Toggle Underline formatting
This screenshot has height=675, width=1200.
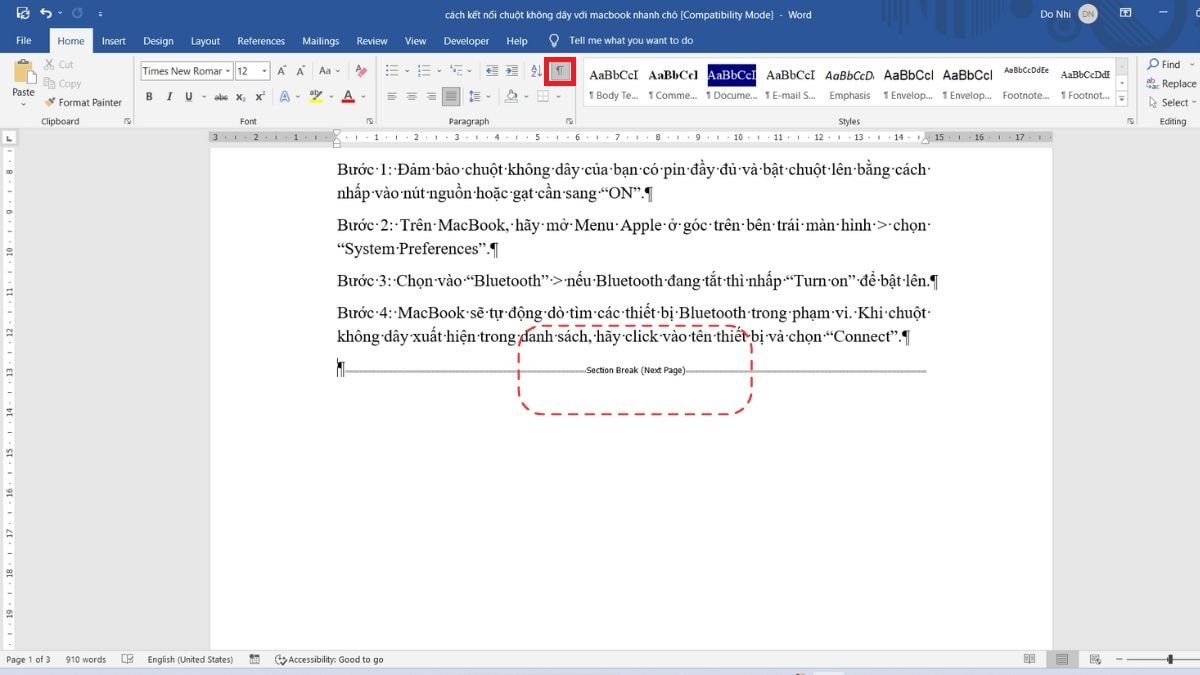tap(189, 97)
